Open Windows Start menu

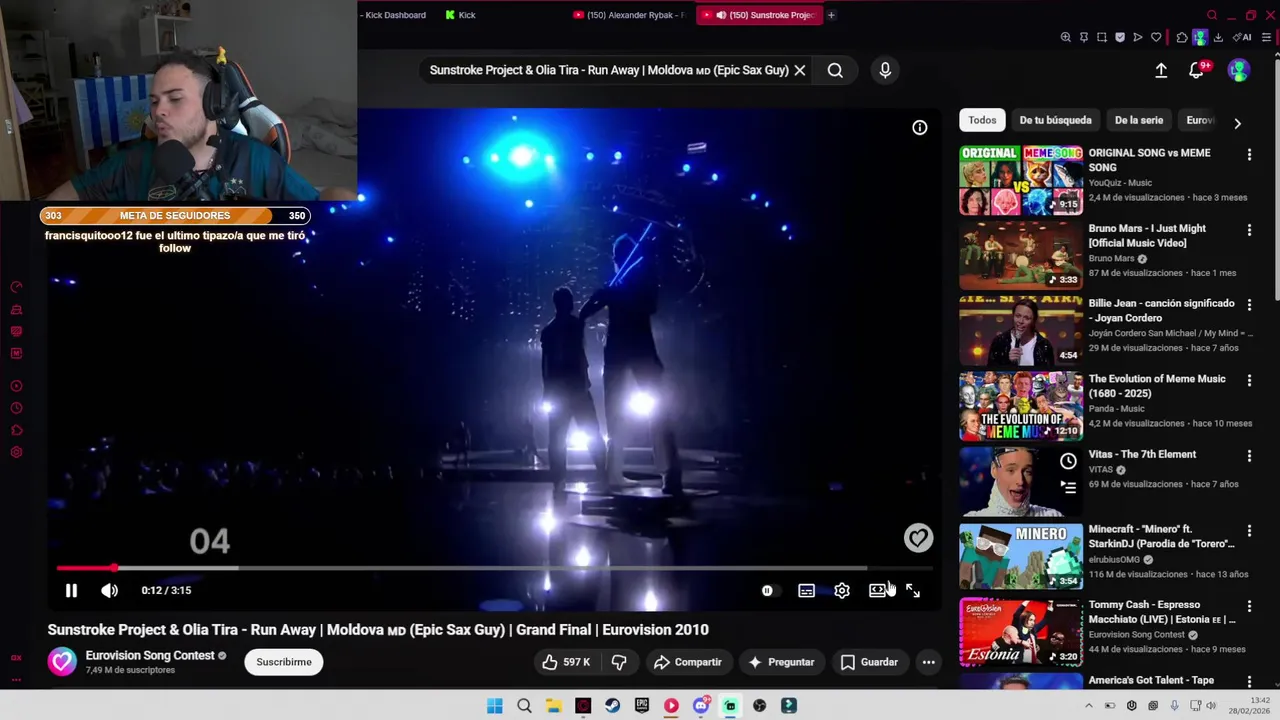tap(494, 706)
